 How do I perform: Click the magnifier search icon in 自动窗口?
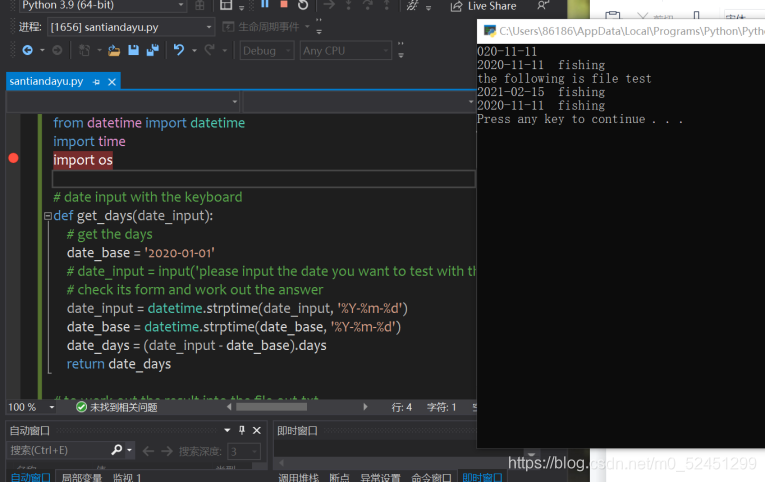(x=117, y=450)
